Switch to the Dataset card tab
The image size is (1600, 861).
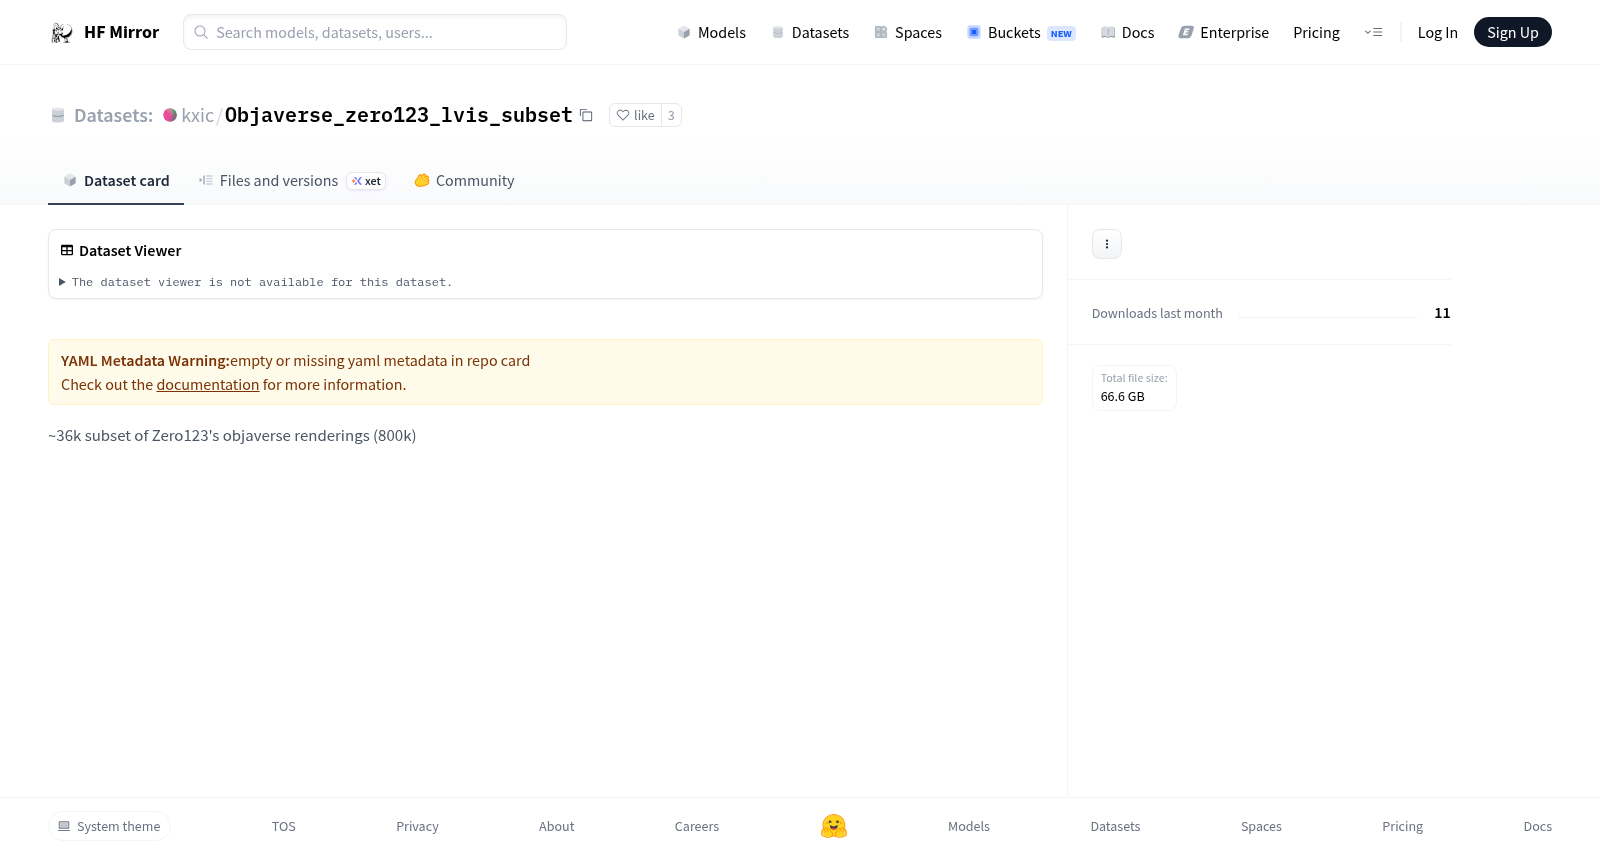(116, 181)
